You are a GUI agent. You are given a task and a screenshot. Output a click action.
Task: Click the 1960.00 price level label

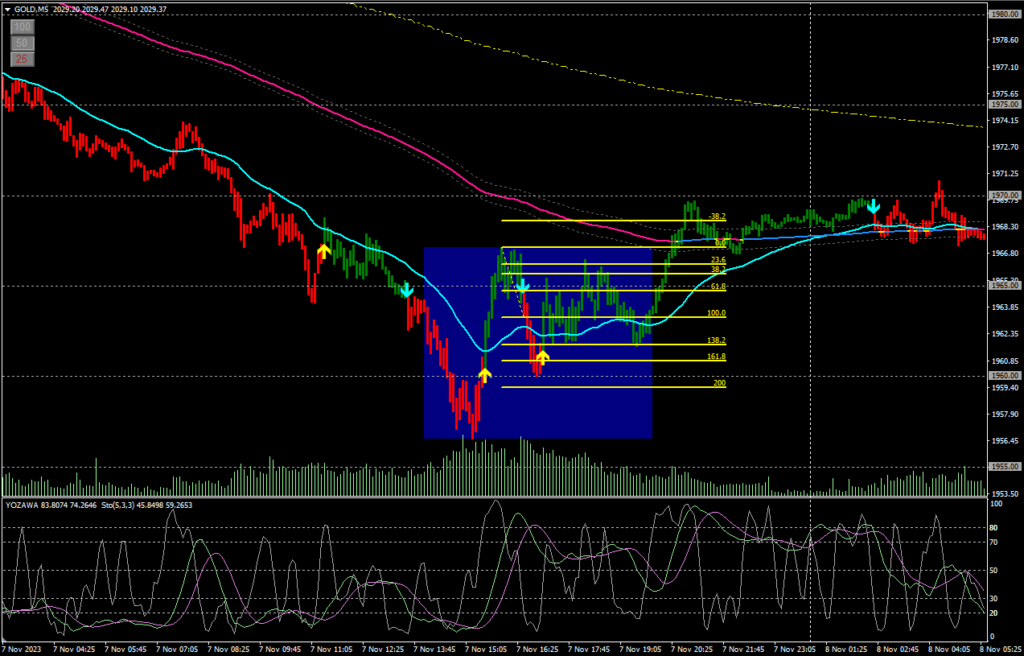pyautogui.click(x=1003, y=376)
